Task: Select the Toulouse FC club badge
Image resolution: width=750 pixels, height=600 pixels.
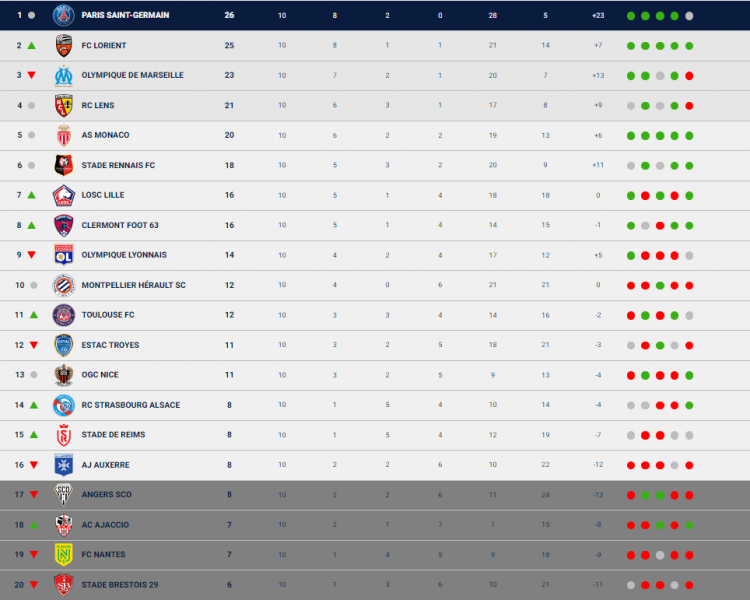Action: pyautogui.click(x=64, y=315)
